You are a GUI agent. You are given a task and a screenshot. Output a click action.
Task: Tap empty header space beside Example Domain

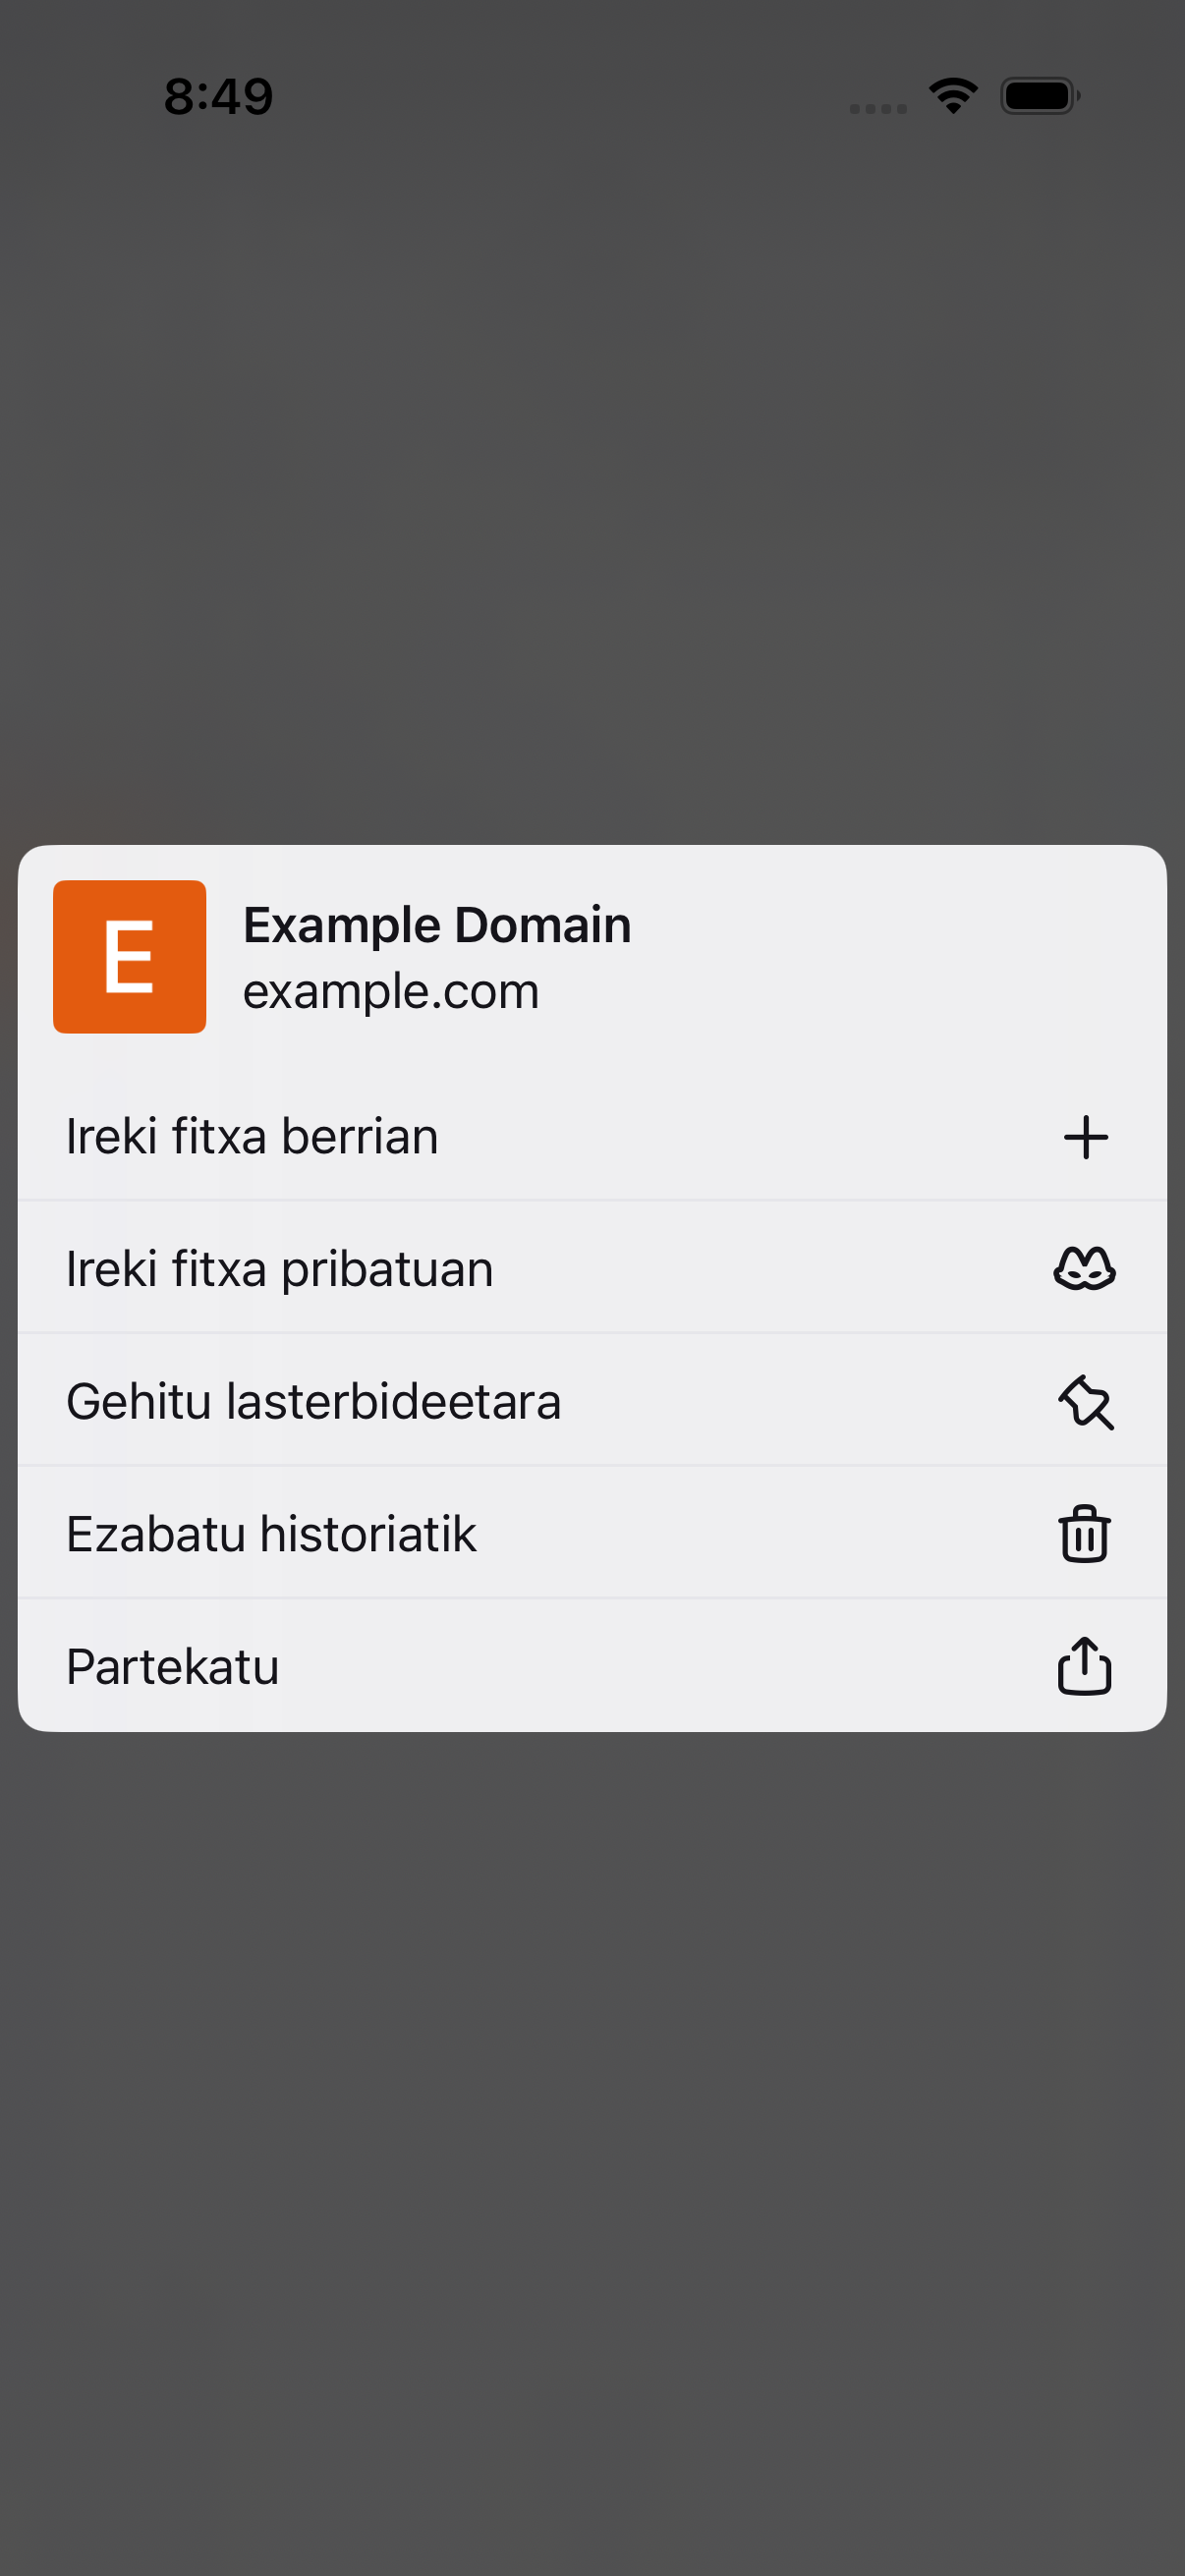pyautogui.click(x=890, y=957)
